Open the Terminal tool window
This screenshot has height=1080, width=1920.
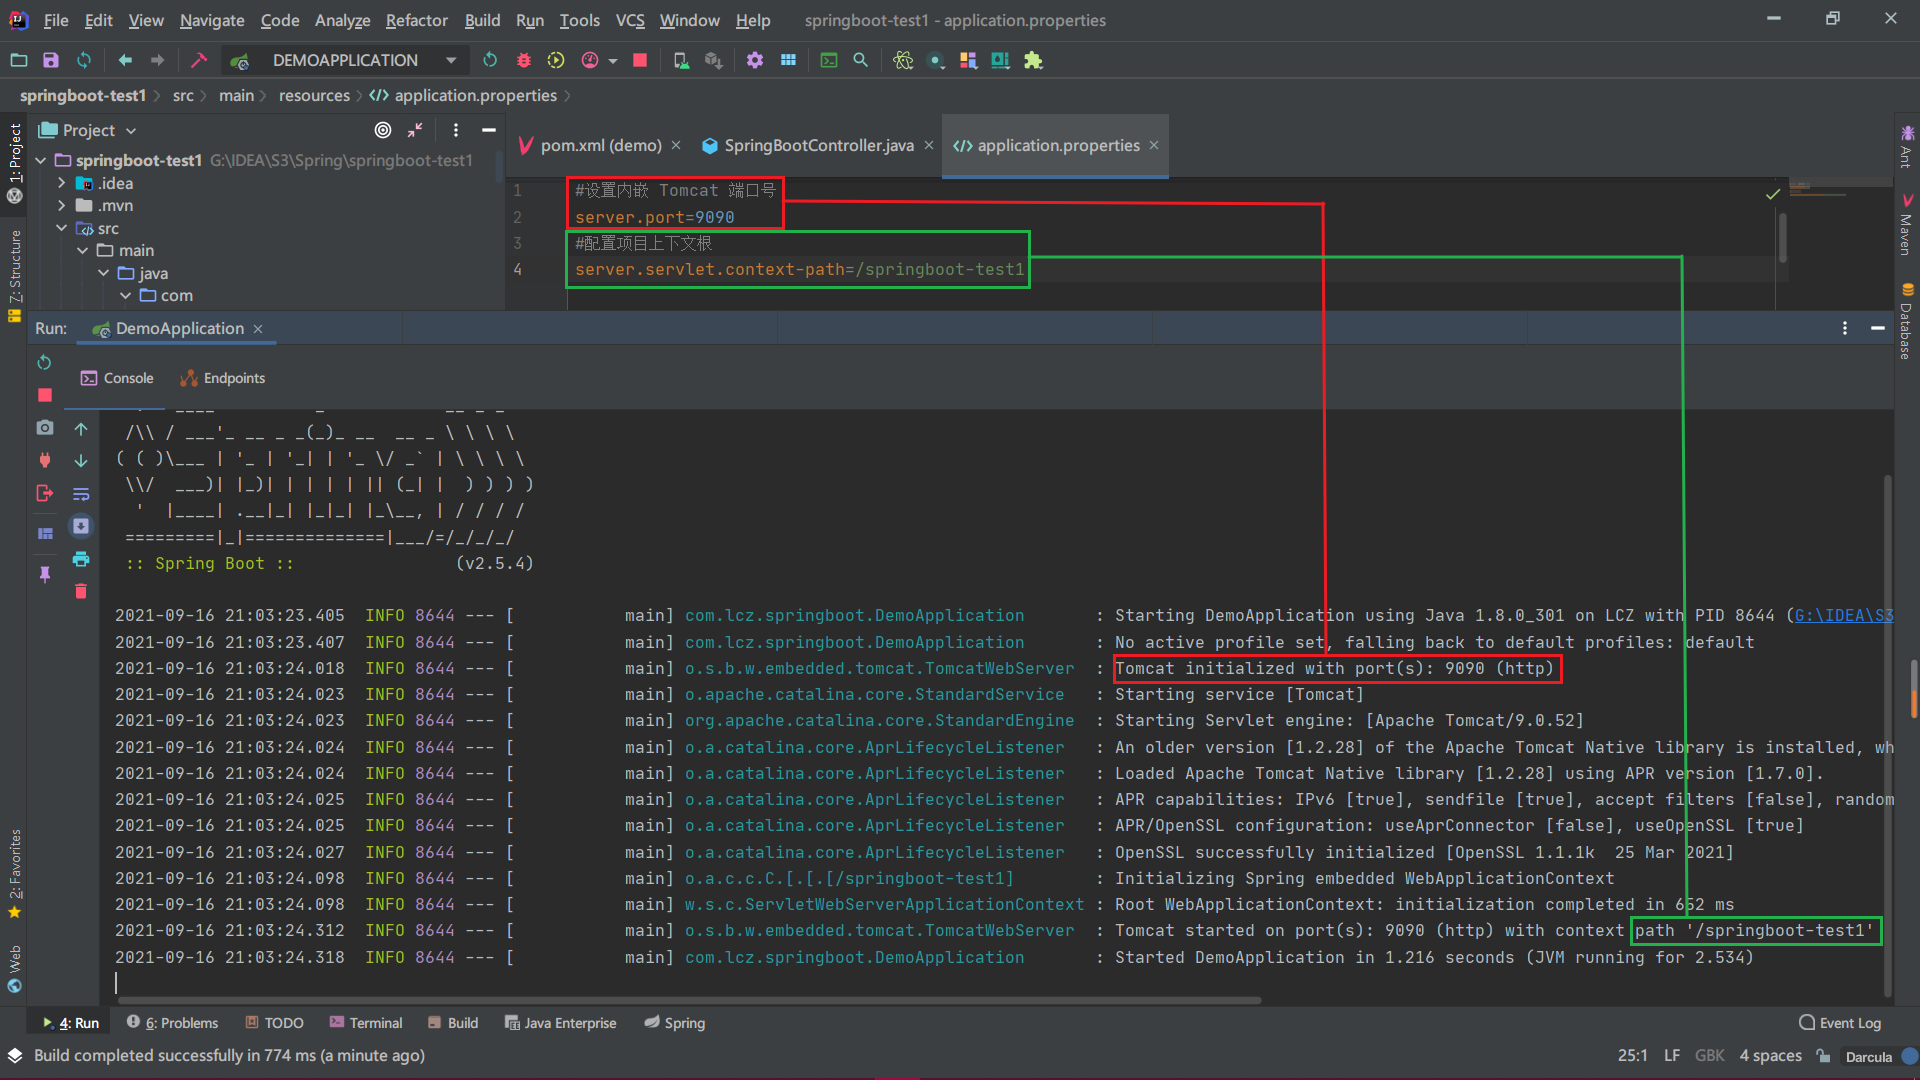click(365, 1023)
